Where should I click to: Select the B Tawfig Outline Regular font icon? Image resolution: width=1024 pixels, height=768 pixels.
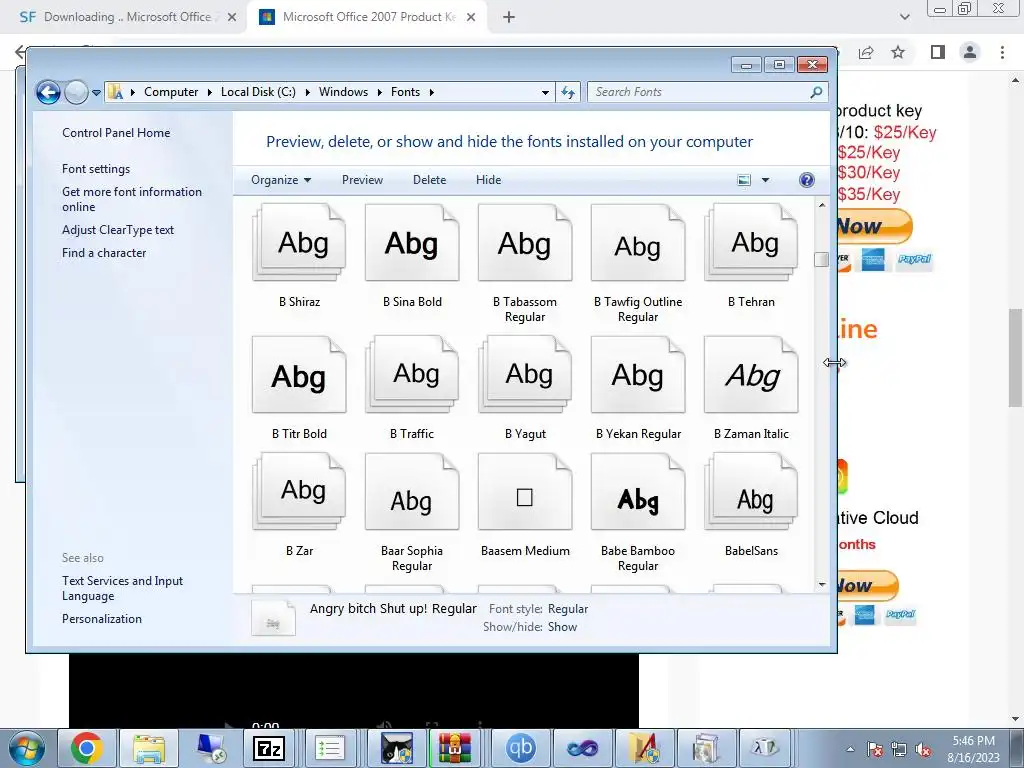tap(638, 242)
